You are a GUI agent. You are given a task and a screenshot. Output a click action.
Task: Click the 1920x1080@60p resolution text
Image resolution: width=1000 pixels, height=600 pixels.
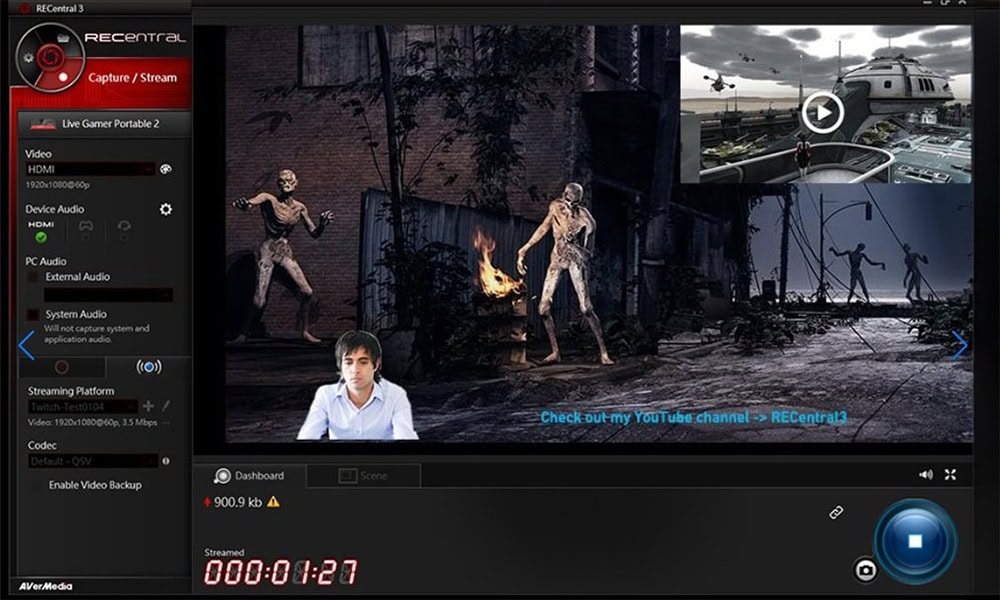click(x=57, y=185)
